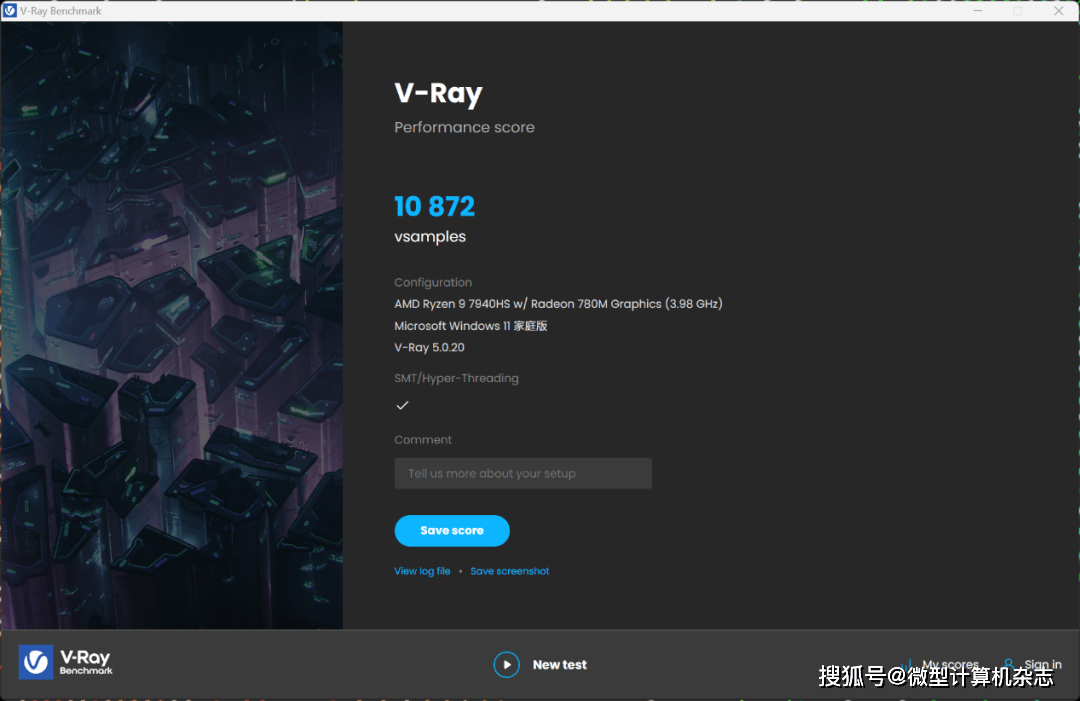Image resolution: width=1080 pixels, height=701 pixels.
Task: Focus the comment field about your setup
Action: (523, 473)
